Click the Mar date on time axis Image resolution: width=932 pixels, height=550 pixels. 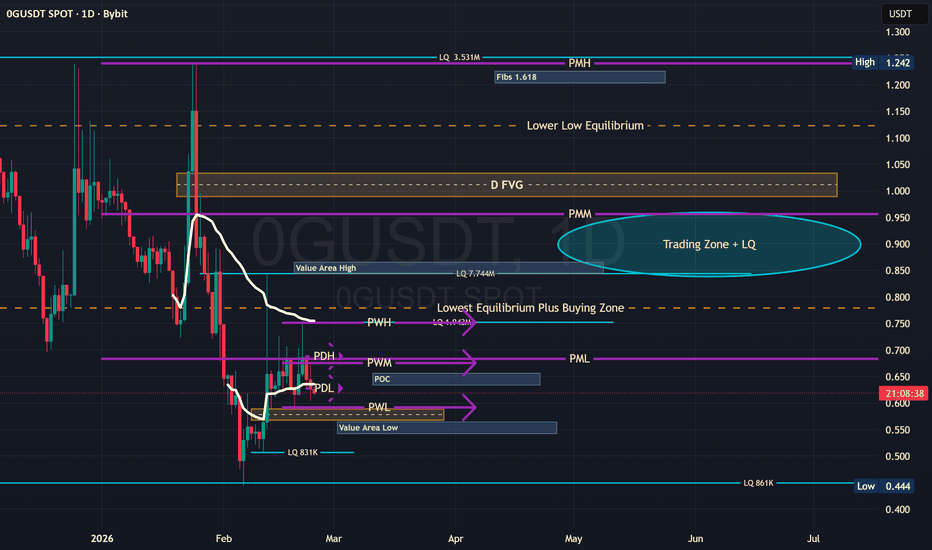tap(333, 538)
